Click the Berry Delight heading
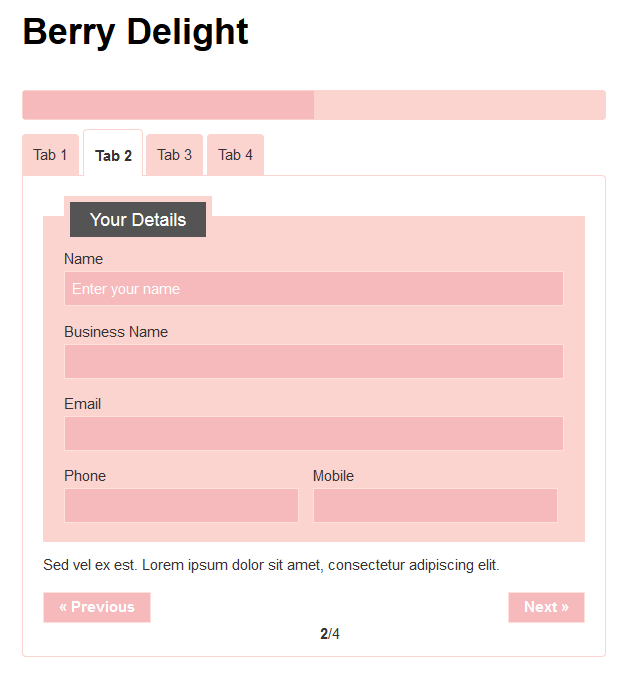630x678 pixels. [135, 32]
